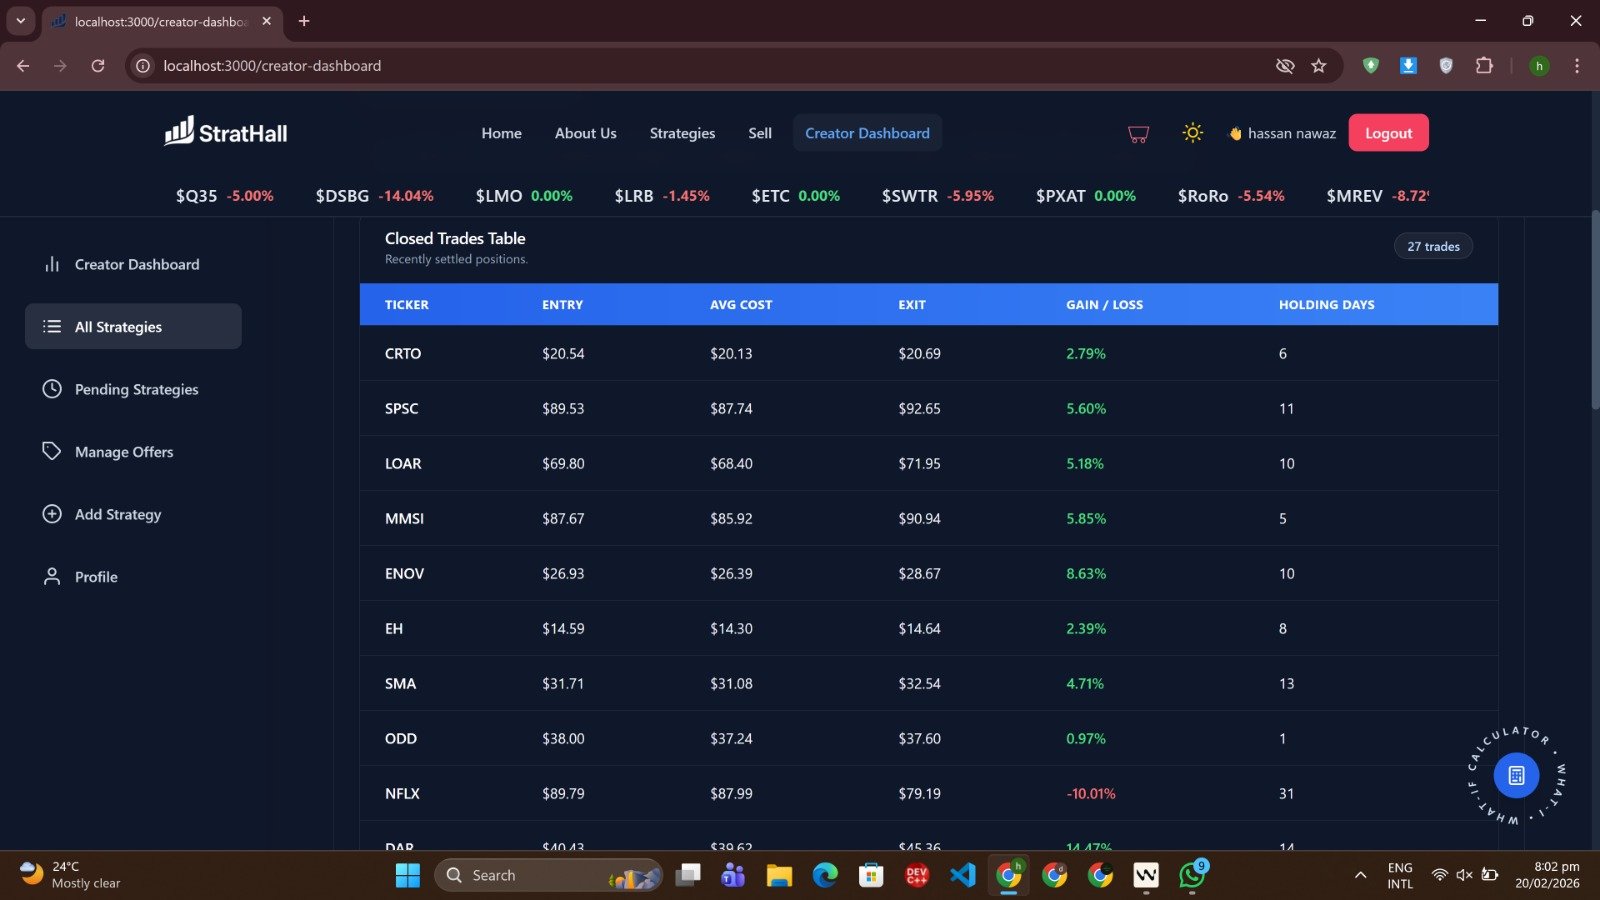1600x900 pixels.
Task: Toggle light theme with sun icon
Action: tap(1192, 133)
